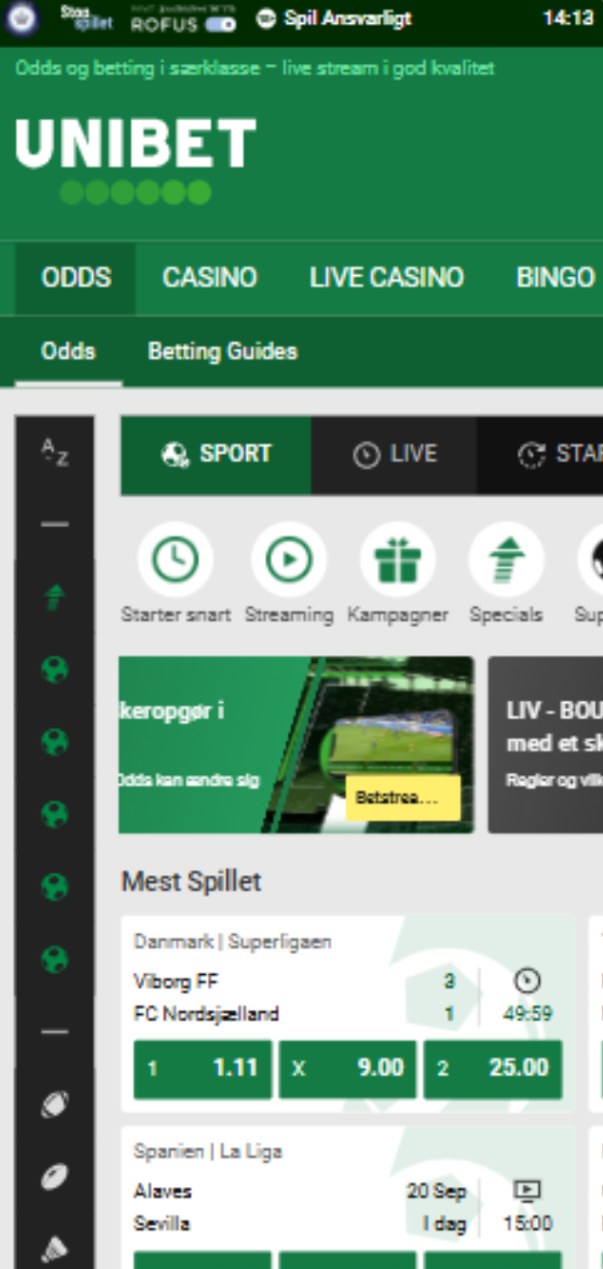Select the SPORT tab
603x1269 pixels.
(x=216, y=454)
